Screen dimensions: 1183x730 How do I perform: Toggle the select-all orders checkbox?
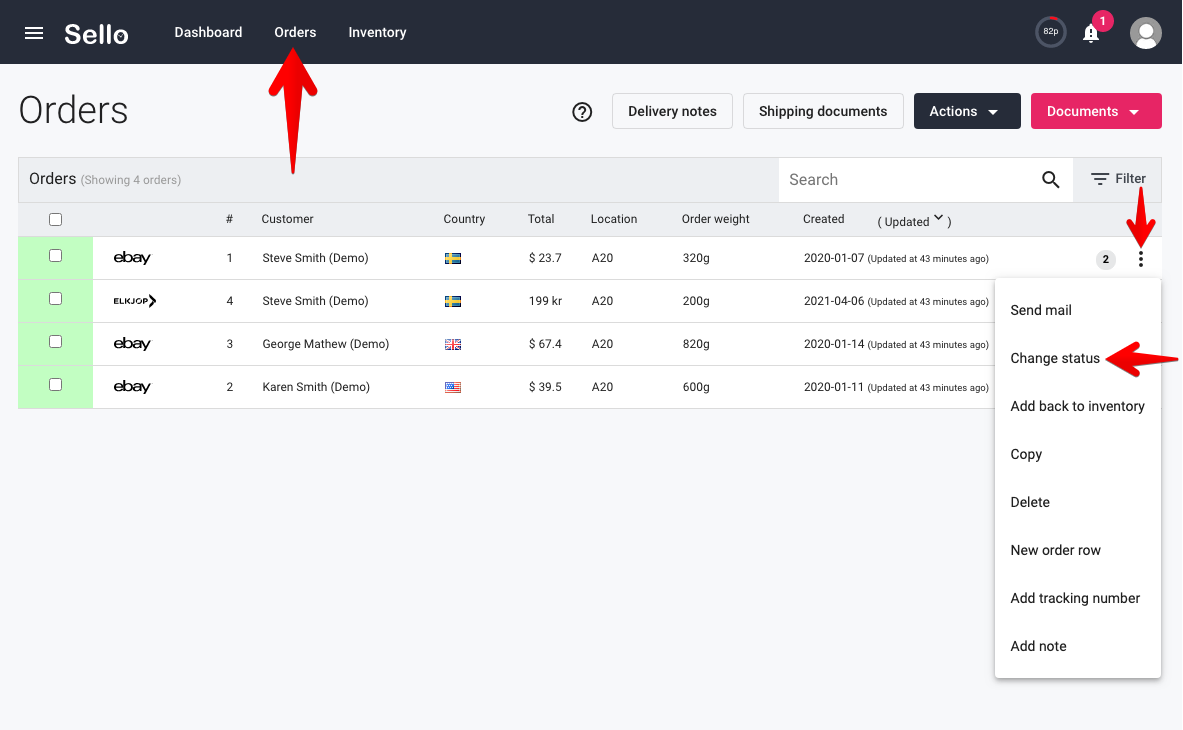coord(55,219)
